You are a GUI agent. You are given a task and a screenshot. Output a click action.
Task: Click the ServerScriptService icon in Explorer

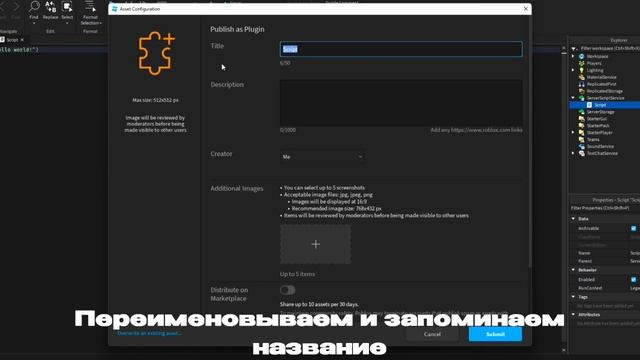coord(582,98)
